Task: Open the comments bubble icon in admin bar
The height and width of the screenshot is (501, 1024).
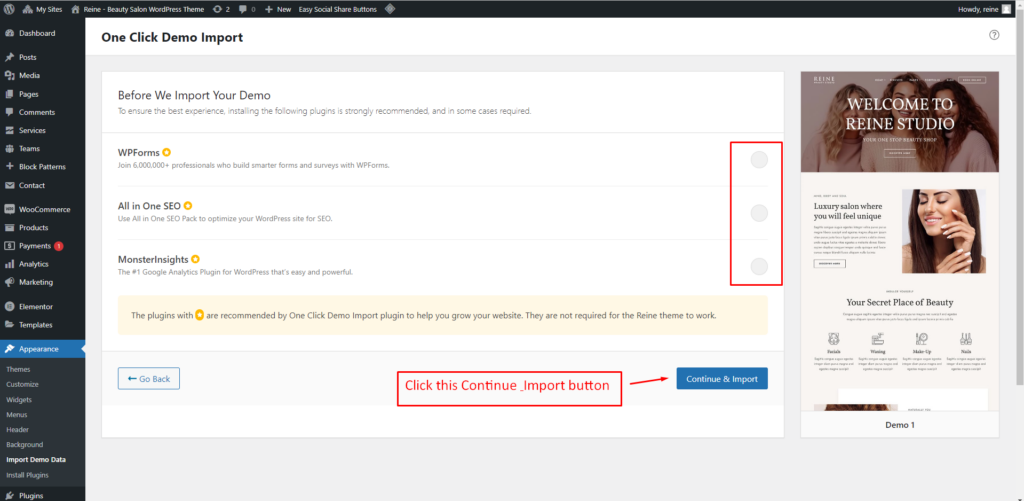Action: pos(243,9)
